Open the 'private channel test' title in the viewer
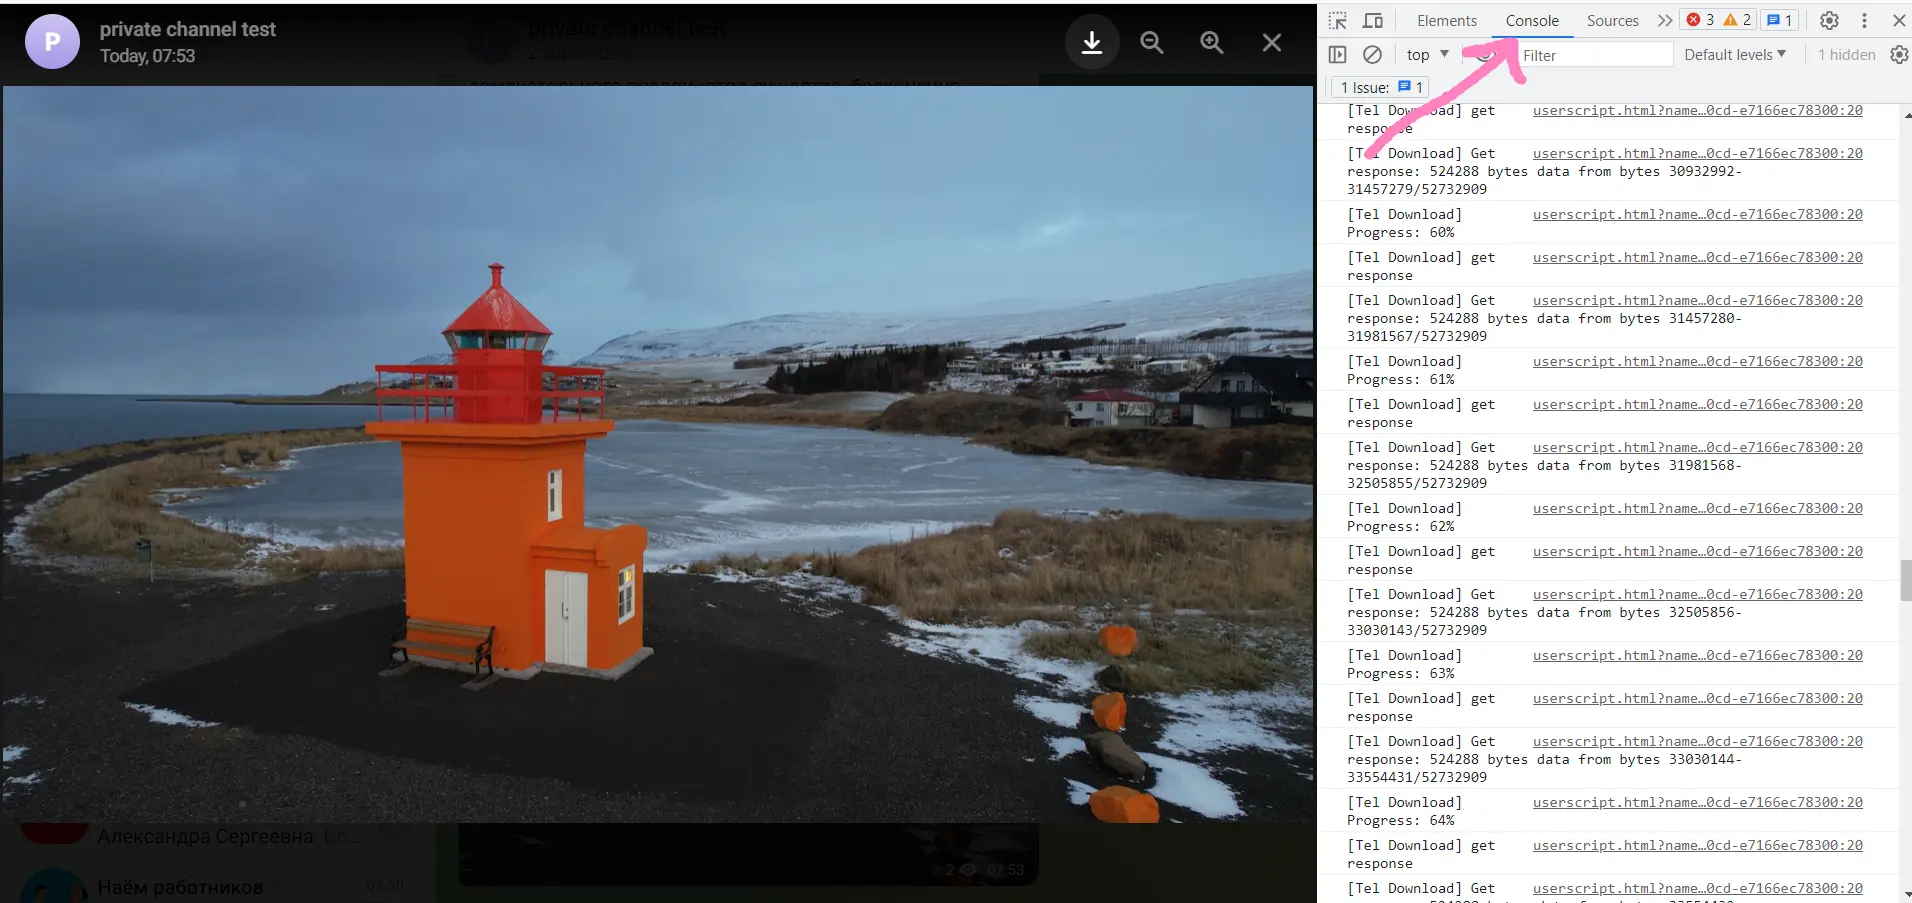1912x903 pixels. coord(188,30)
